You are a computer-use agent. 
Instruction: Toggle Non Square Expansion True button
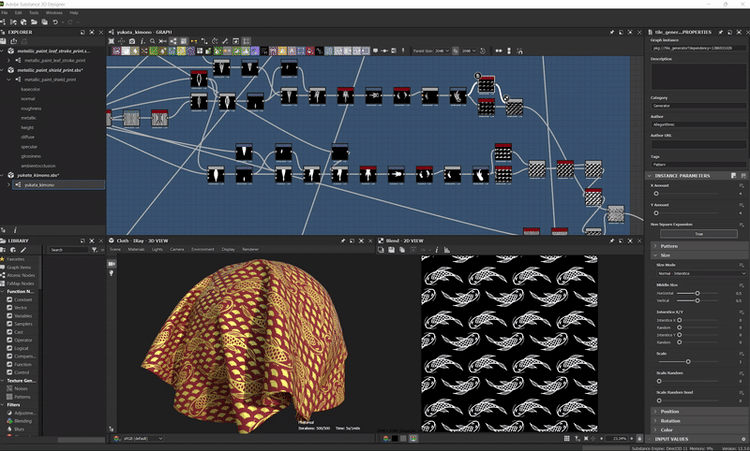click(x=699, y=233)
